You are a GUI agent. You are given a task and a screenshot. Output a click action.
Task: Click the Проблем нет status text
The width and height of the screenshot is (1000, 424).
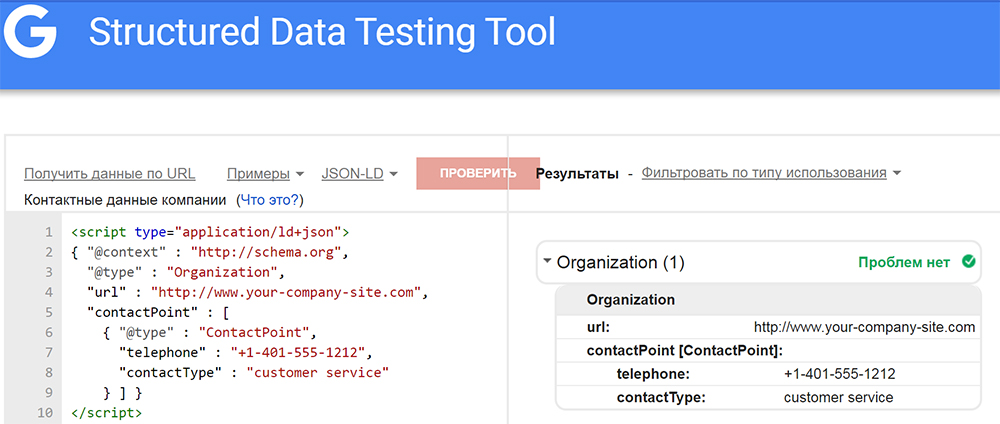904,263
